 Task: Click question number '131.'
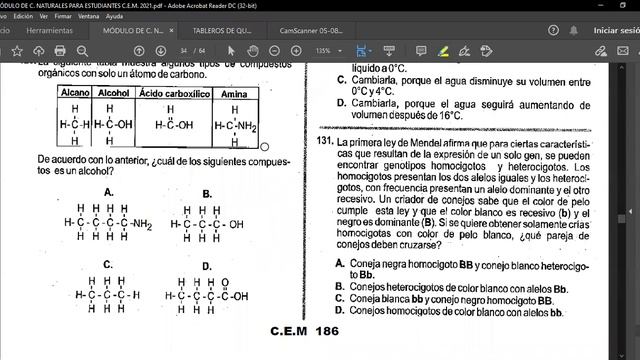point(325,141)
